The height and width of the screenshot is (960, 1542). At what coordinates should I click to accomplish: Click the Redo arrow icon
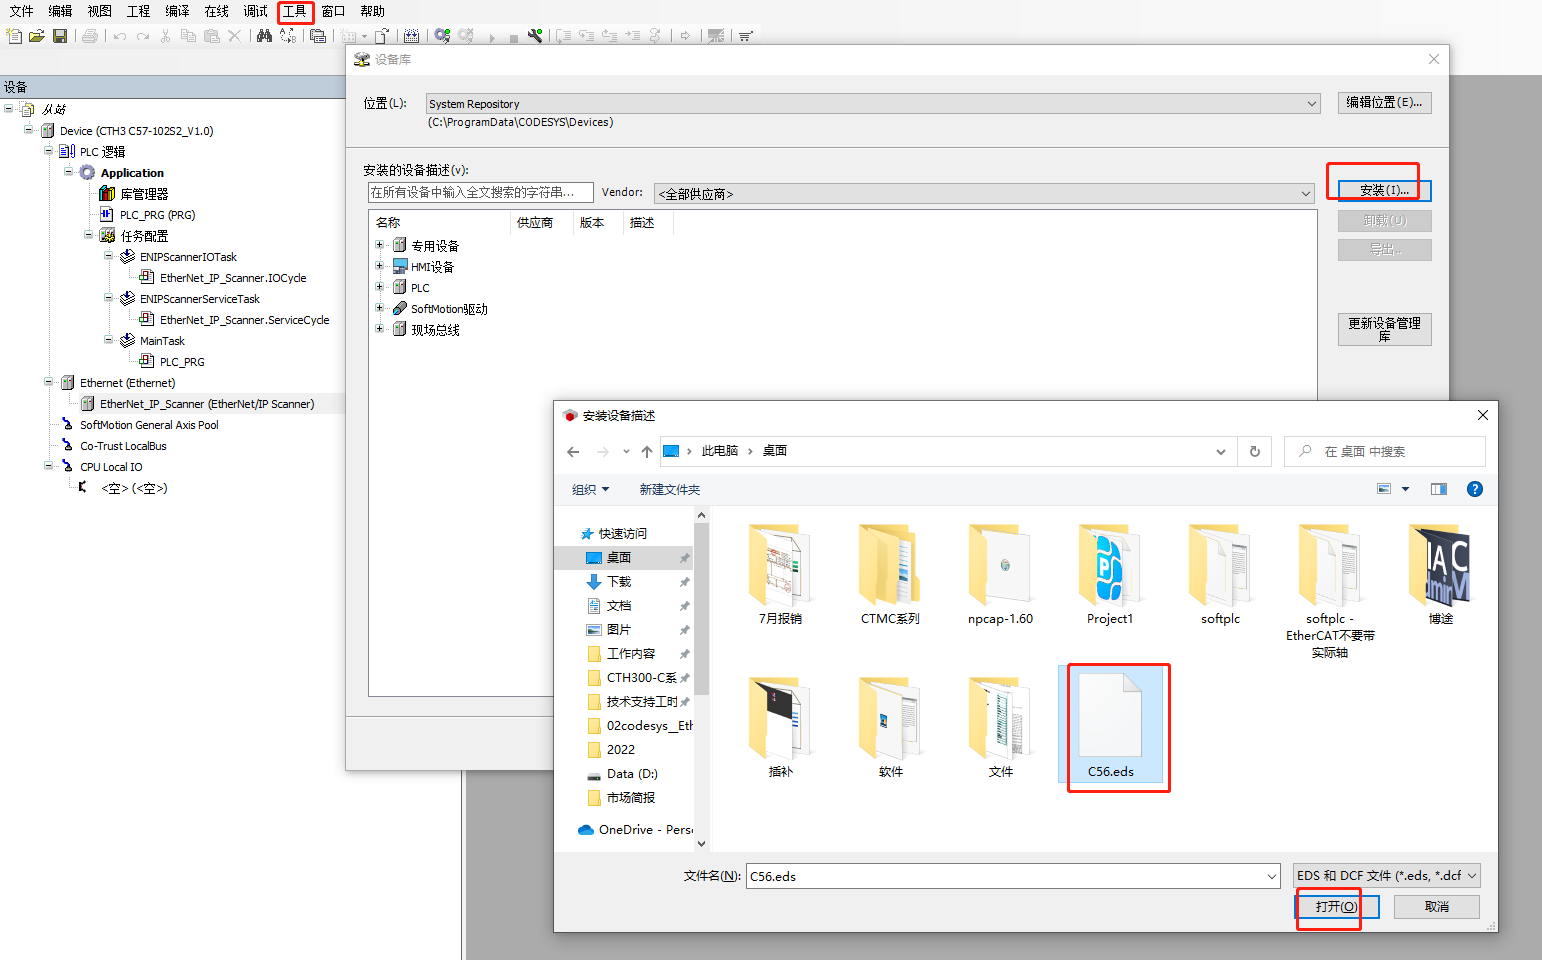pyautogui.click(x=143, y=36)
